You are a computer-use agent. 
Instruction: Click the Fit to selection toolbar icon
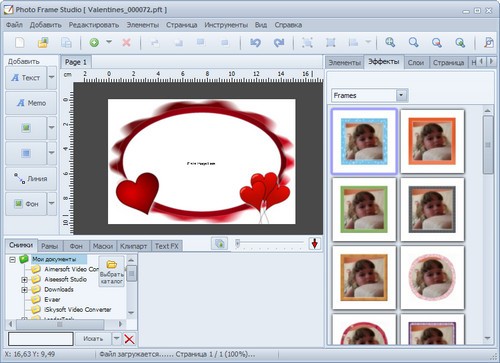(307, 43)
